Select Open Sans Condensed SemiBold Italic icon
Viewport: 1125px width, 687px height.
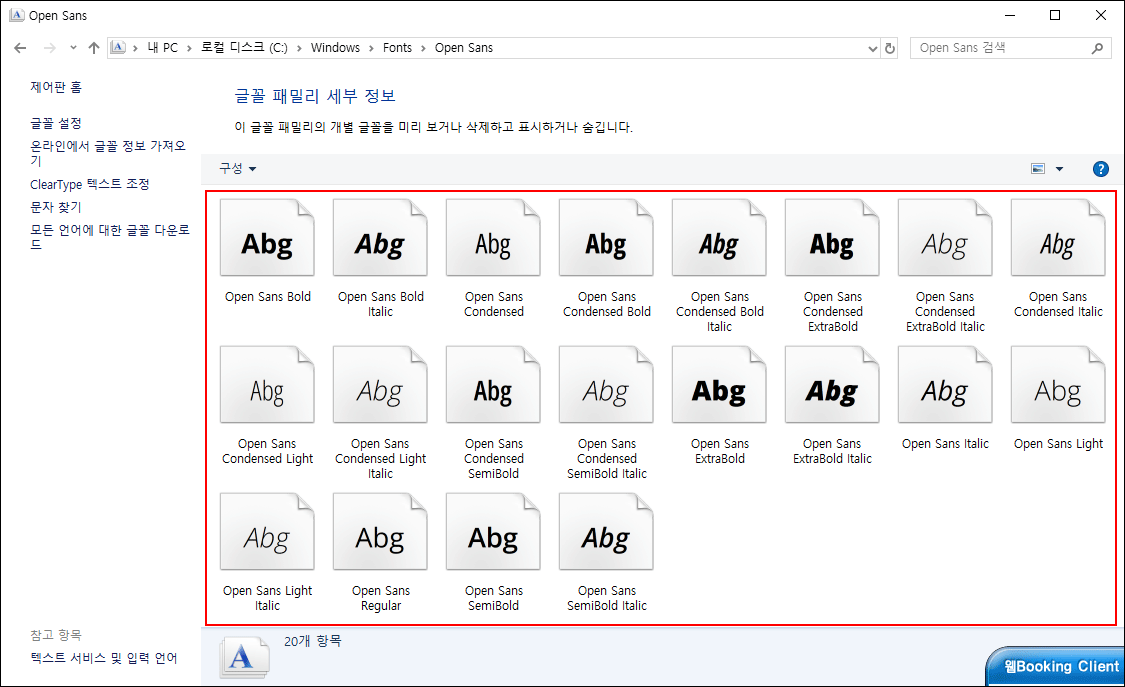(606, 385)
